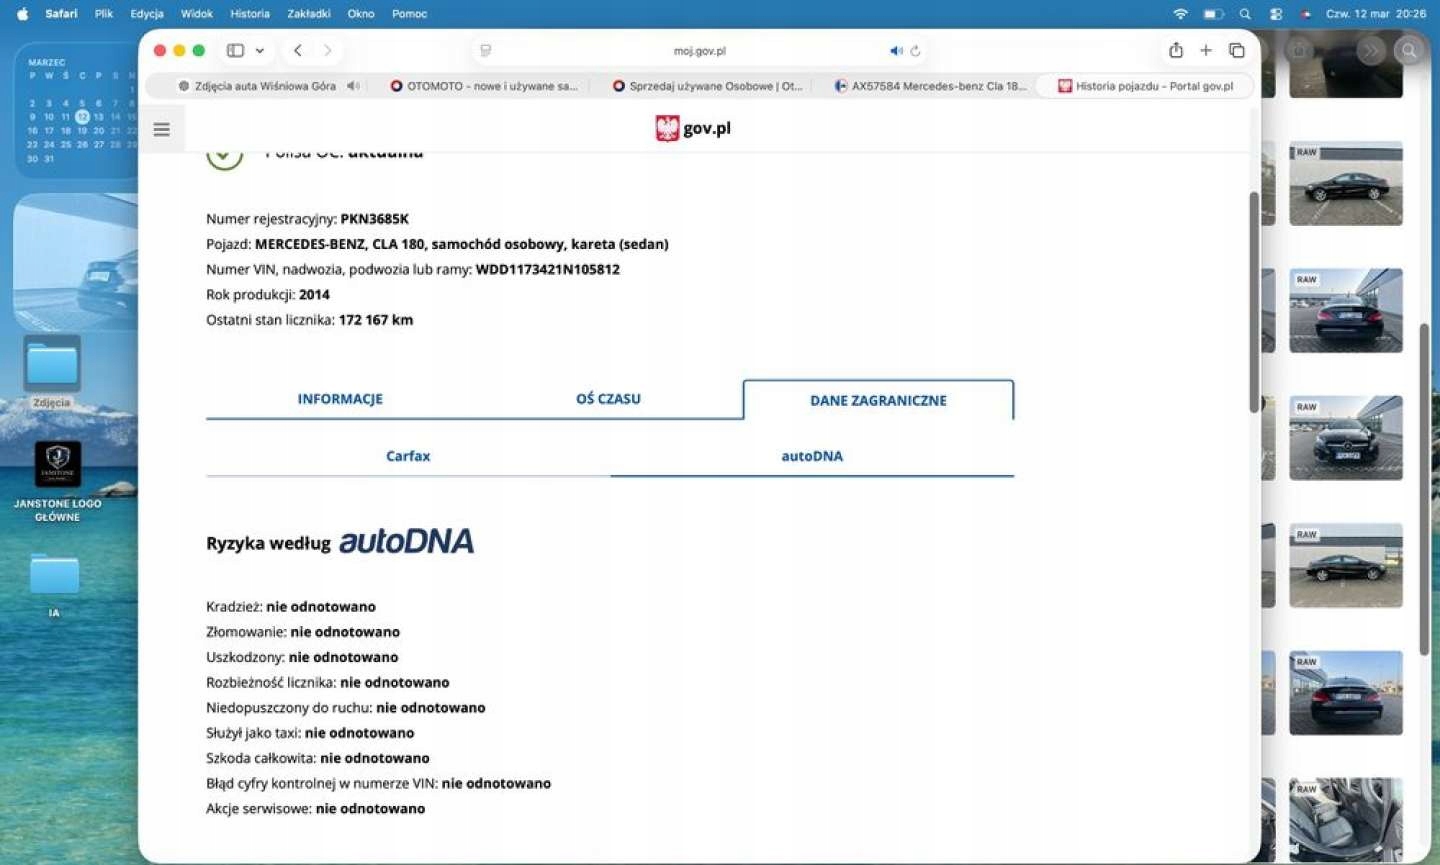This screenshot has height=865, width=1440.
Task: Click the Safari page vertical scrollbar
Action: tap(1254, 302)
